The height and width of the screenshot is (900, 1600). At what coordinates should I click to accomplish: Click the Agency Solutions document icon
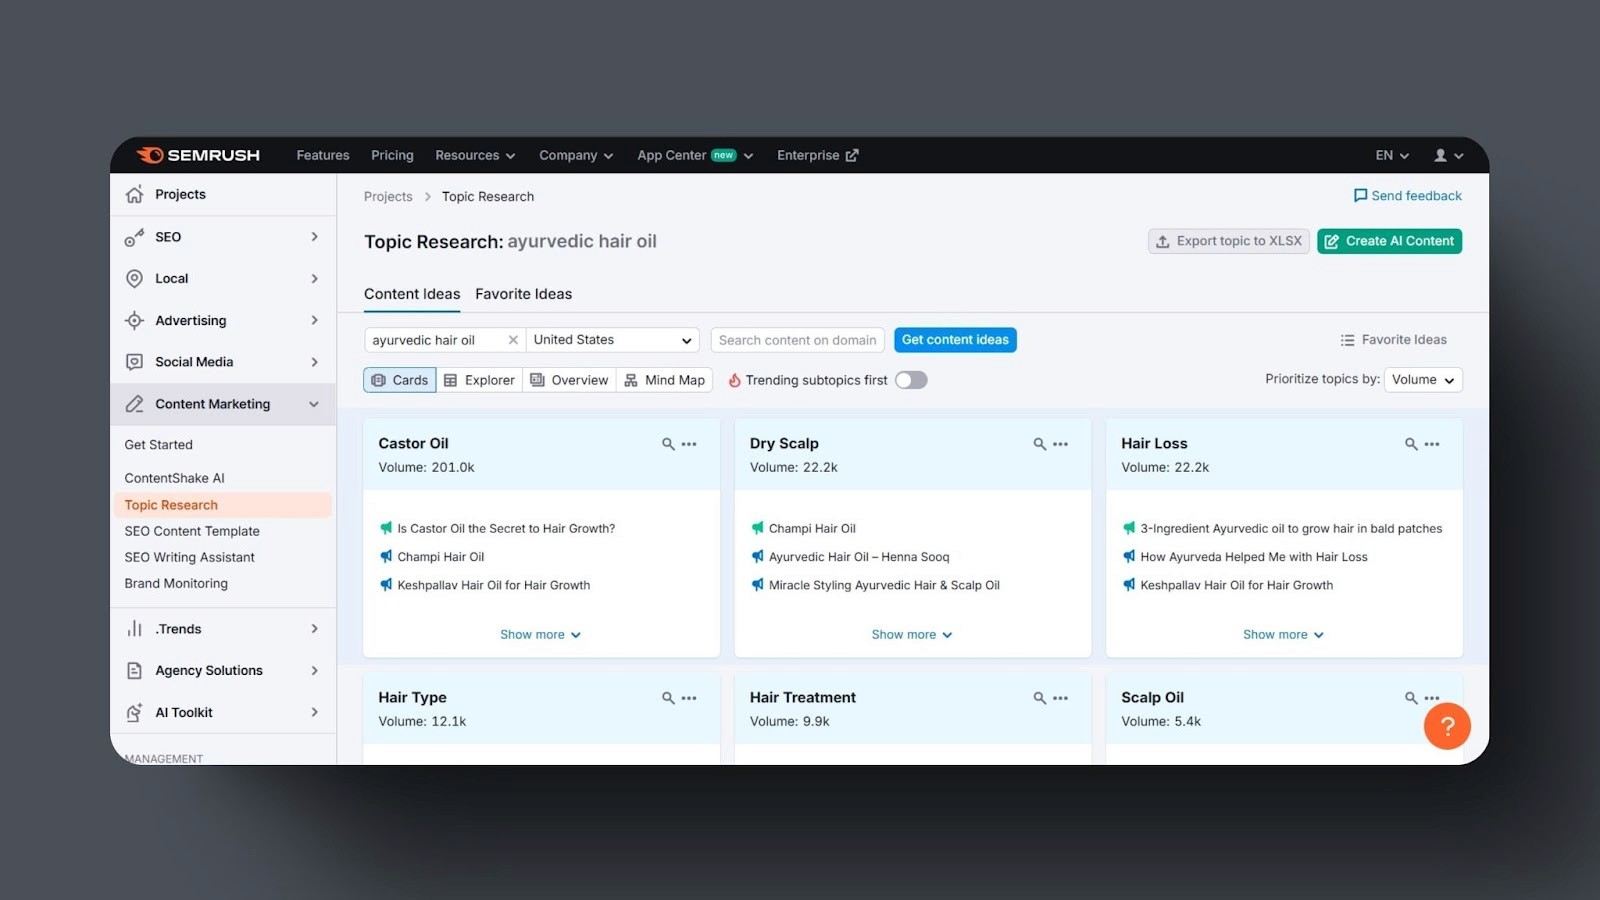click(134, 670)
